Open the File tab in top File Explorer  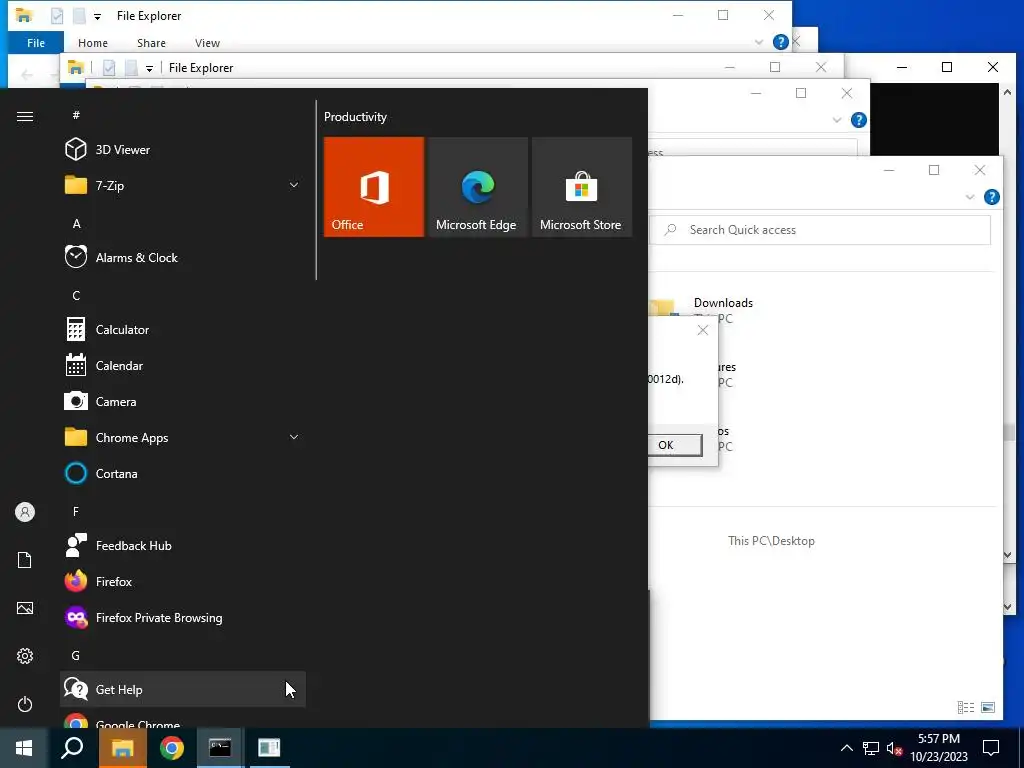tap(36, 42)
